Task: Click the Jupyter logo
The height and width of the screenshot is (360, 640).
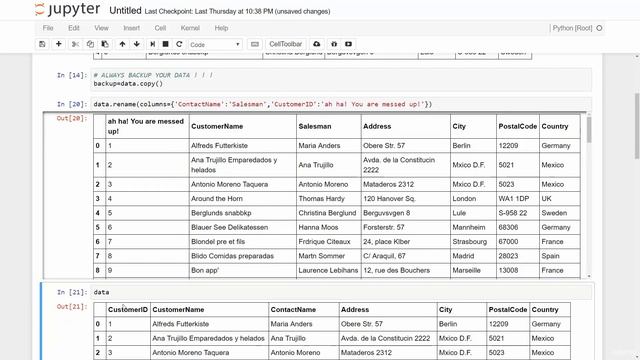Action: tap(67, 9)
